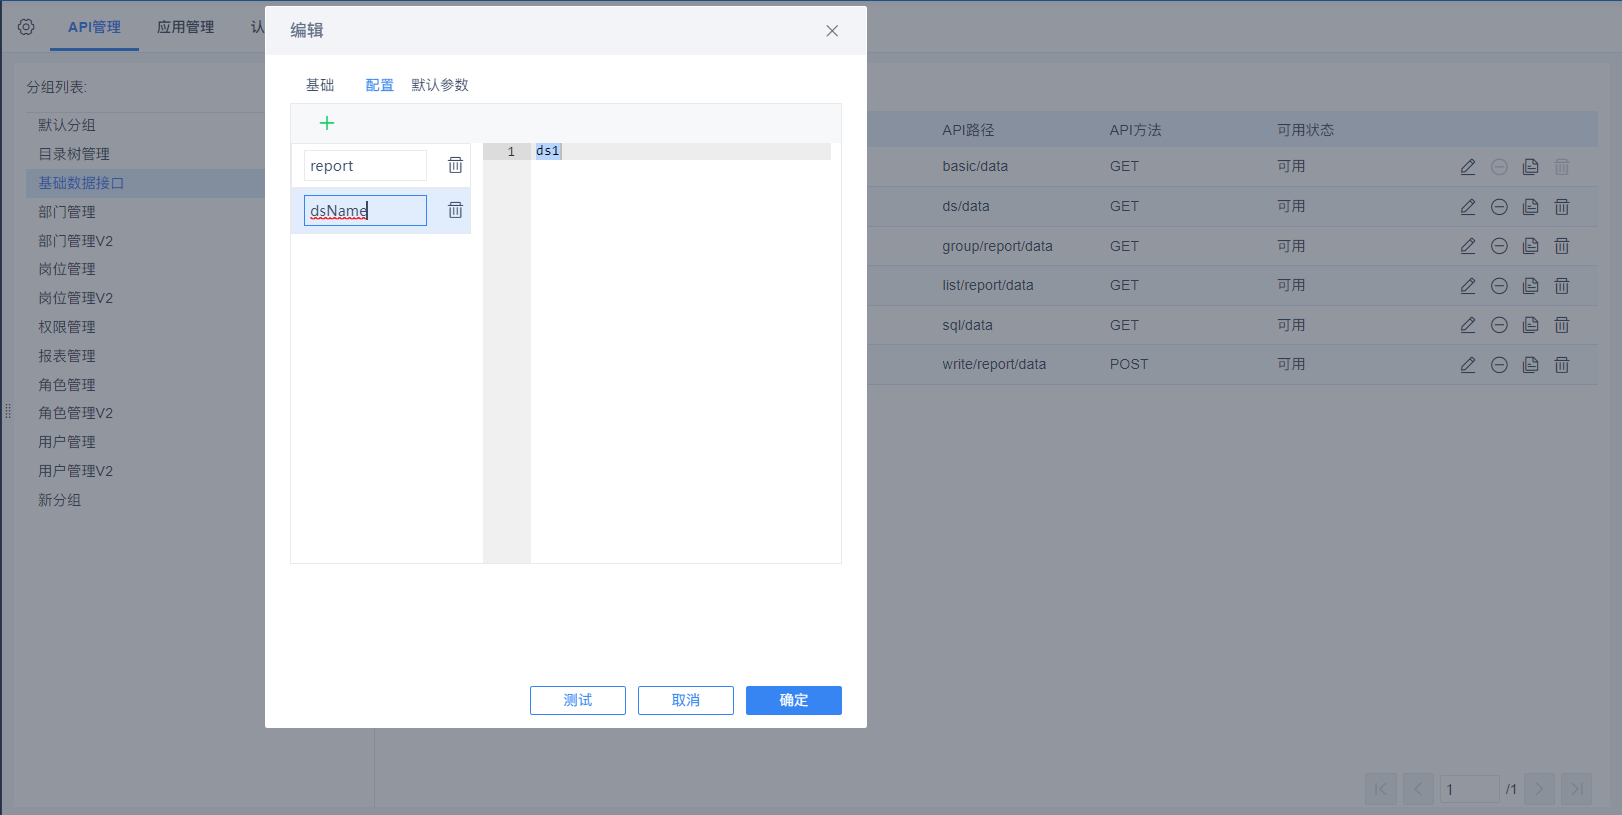The height and width of the screenshot is (815, 1622).
Task: Delete the report parameter row
Action: click(455, 165)
